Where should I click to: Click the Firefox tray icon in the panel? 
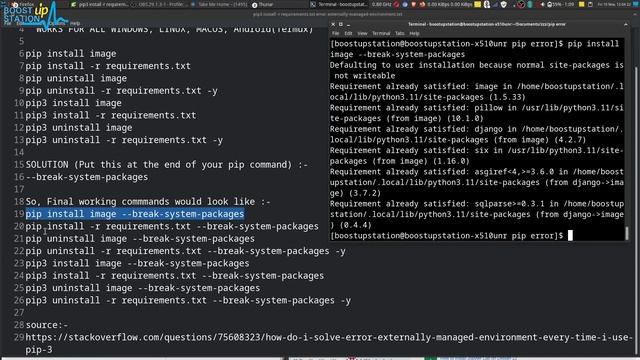(422, 4)
